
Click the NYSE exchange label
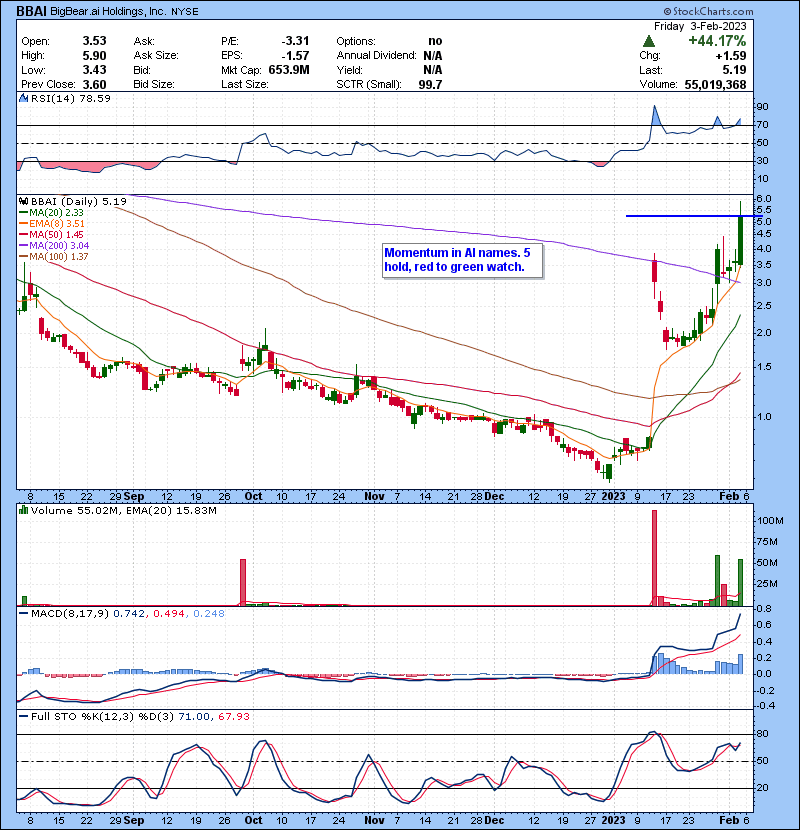(x=185, y=12)
